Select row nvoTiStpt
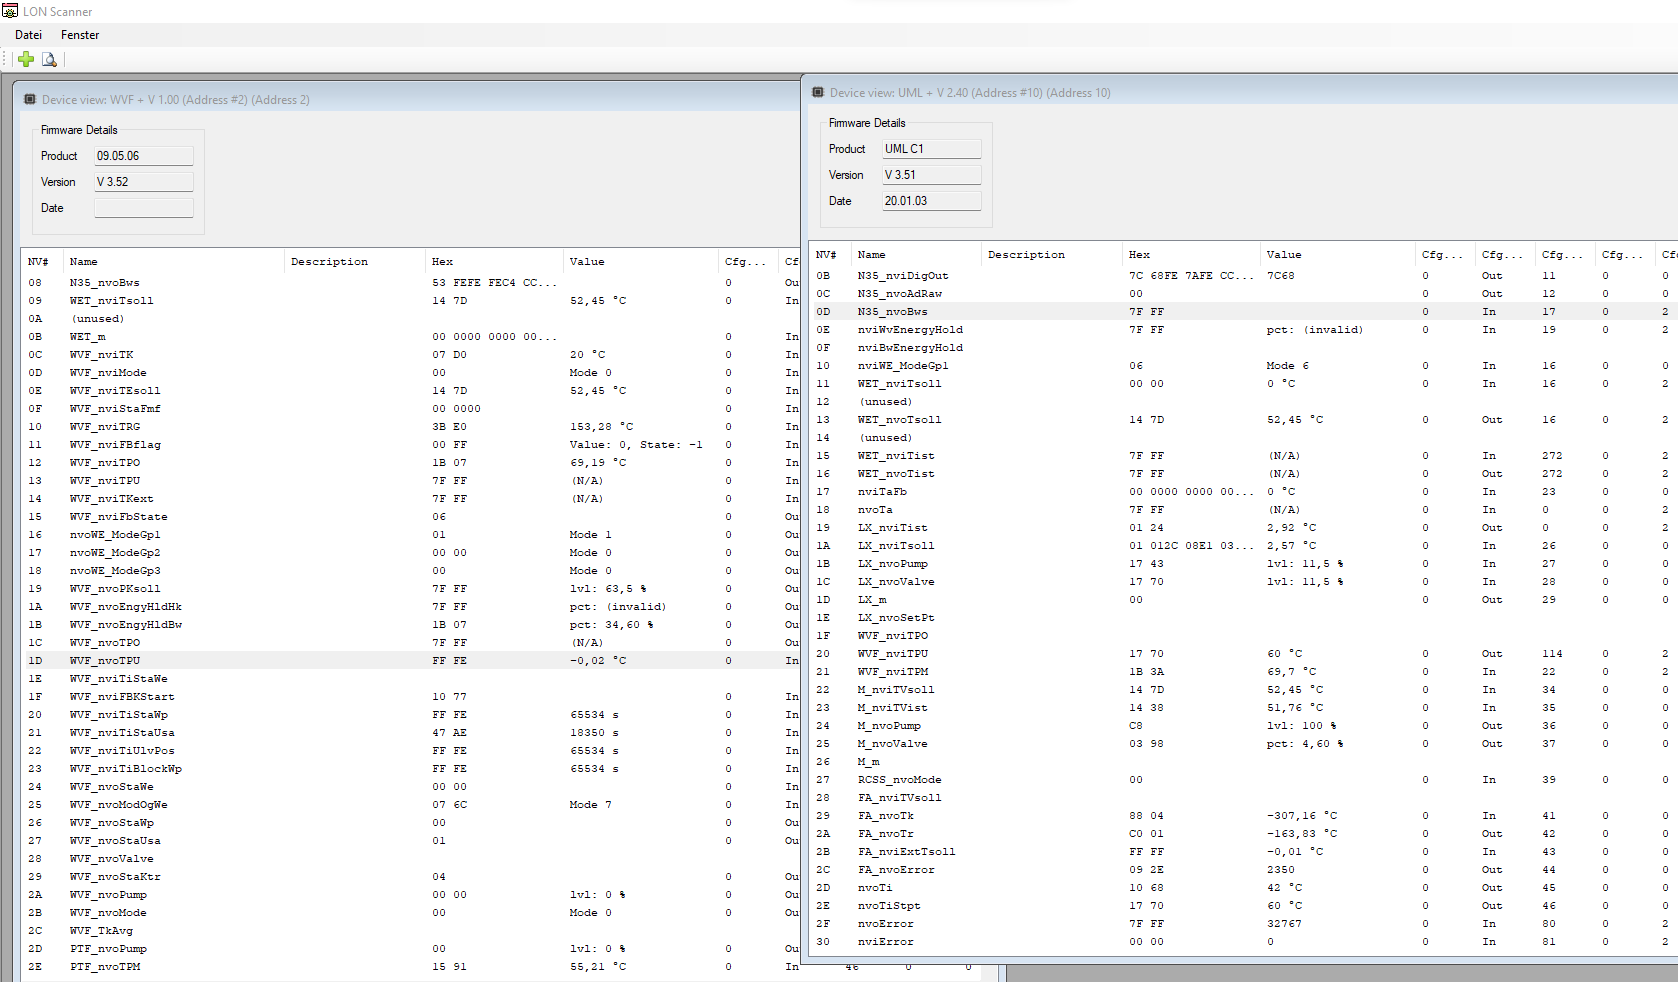This screenshot has height=982, width=1678. (x=1244, y=906)
